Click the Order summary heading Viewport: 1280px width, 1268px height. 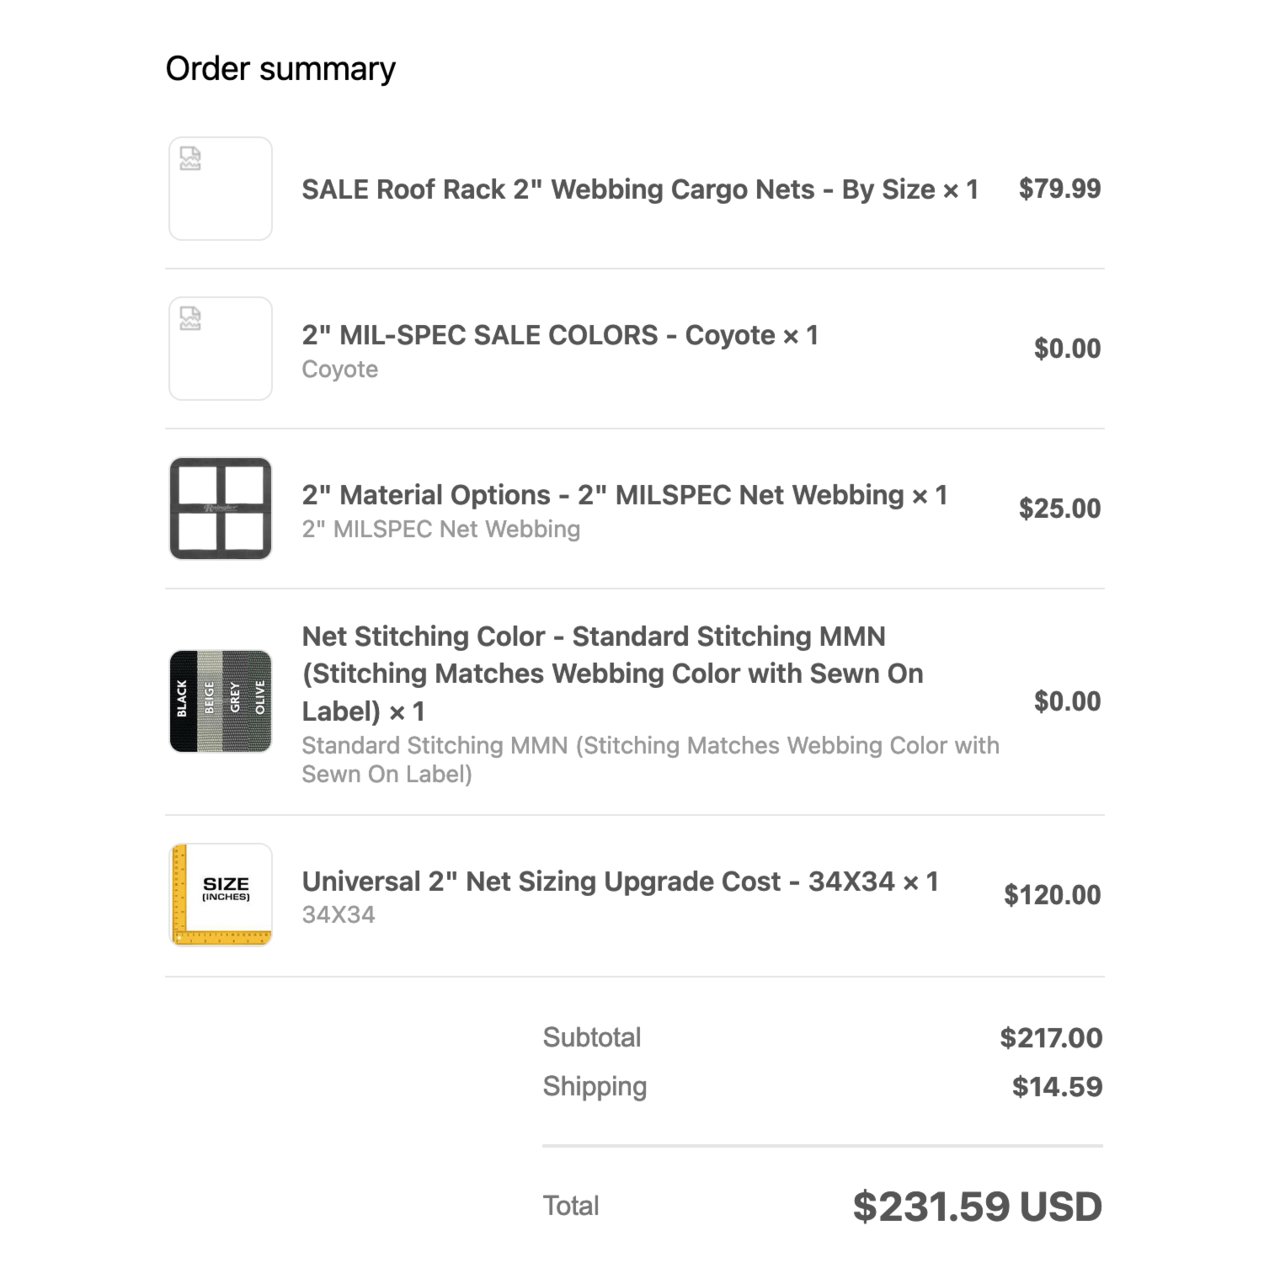pyautogui.click(x=280, y=69)
